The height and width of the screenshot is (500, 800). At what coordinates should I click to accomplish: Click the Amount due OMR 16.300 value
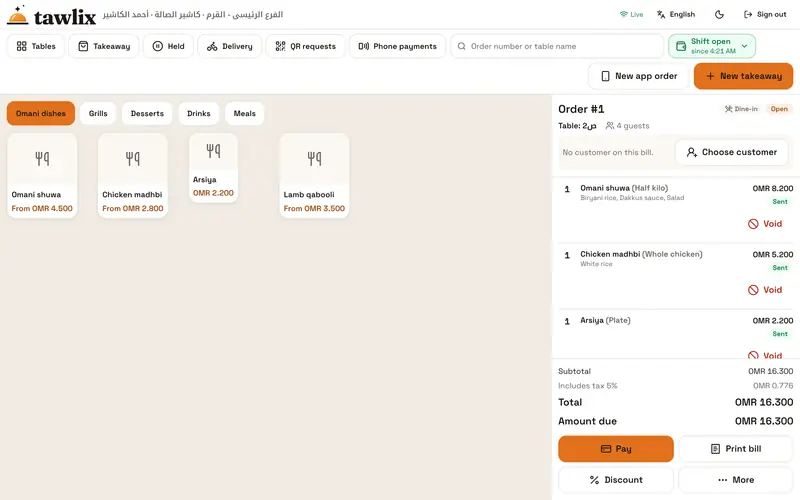(x=764, y=421)
